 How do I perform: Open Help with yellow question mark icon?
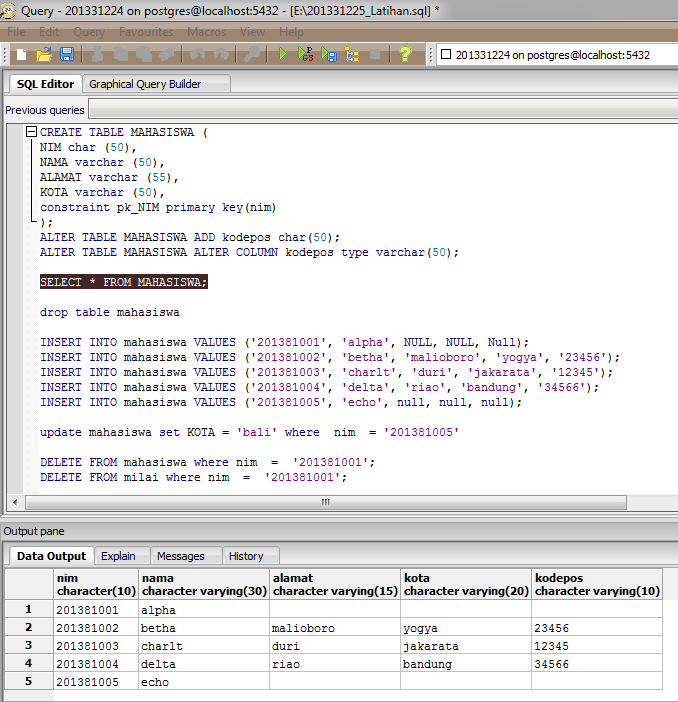pyautogui.click(x=405, y=55)
